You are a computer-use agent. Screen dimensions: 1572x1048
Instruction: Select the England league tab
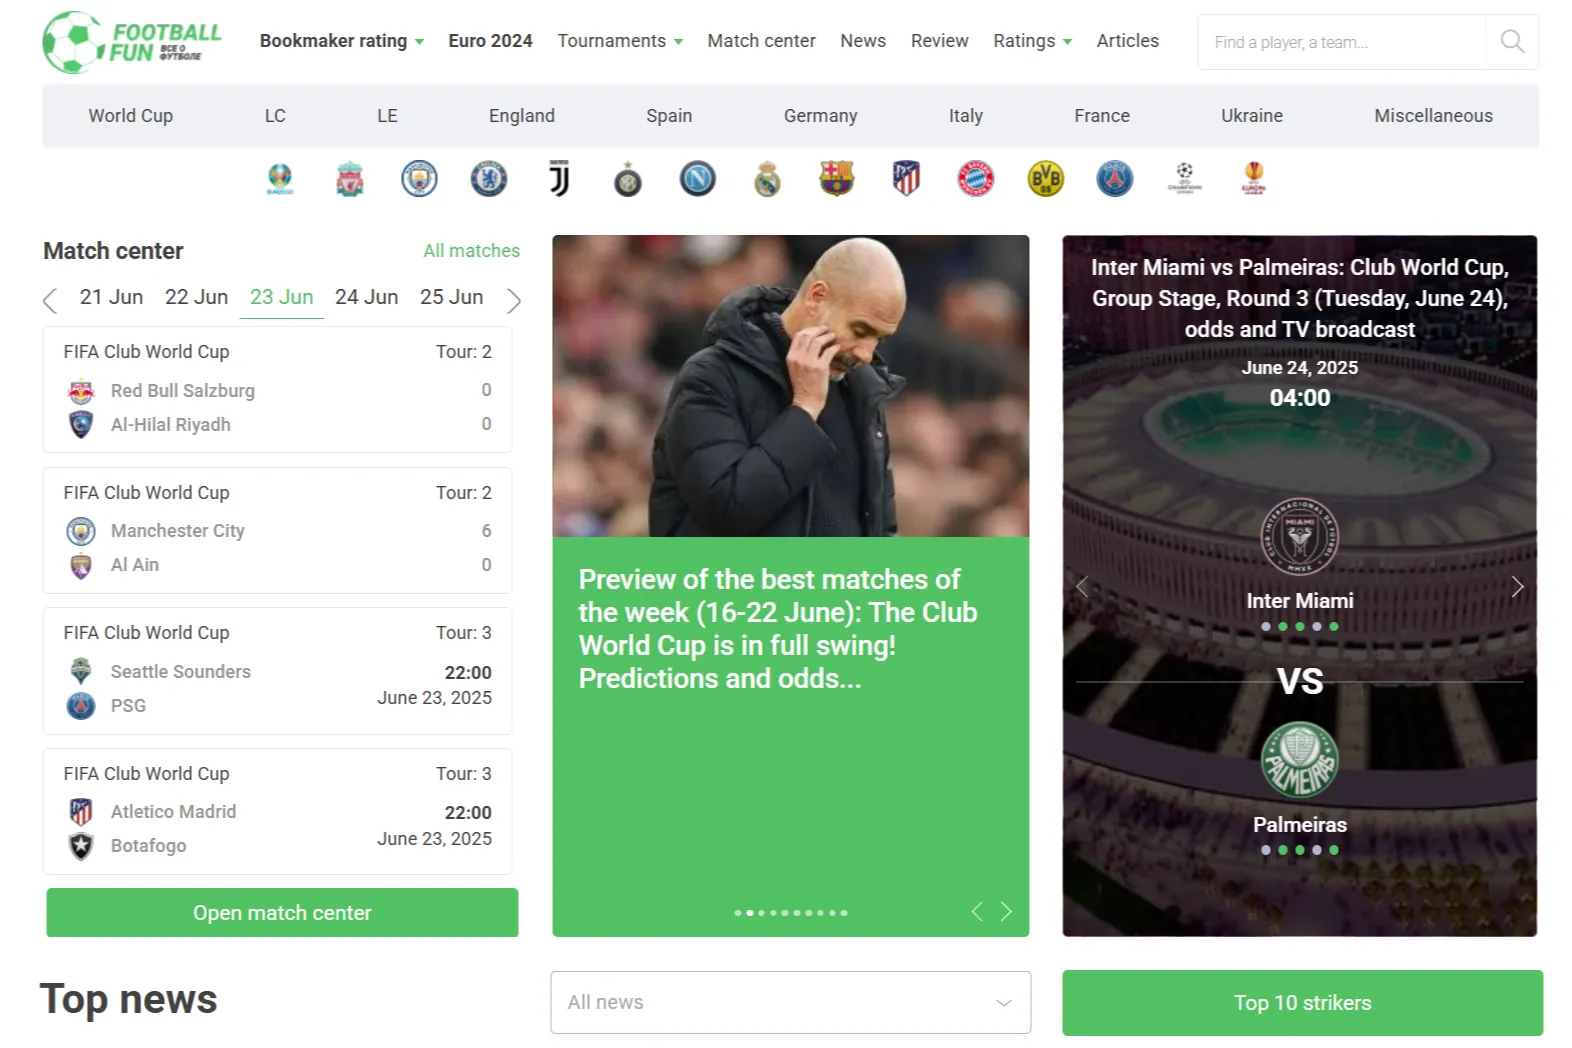tap(521, 116)
